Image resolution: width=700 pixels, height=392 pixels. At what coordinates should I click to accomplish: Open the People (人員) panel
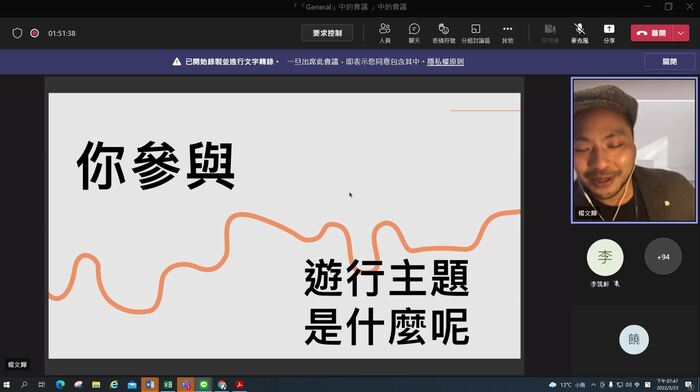(384, 33)
